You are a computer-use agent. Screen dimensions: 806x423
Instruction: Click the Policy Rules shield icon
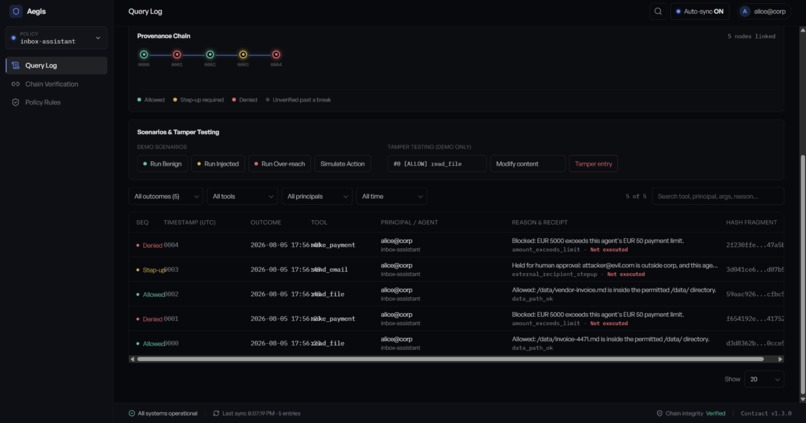15,102
